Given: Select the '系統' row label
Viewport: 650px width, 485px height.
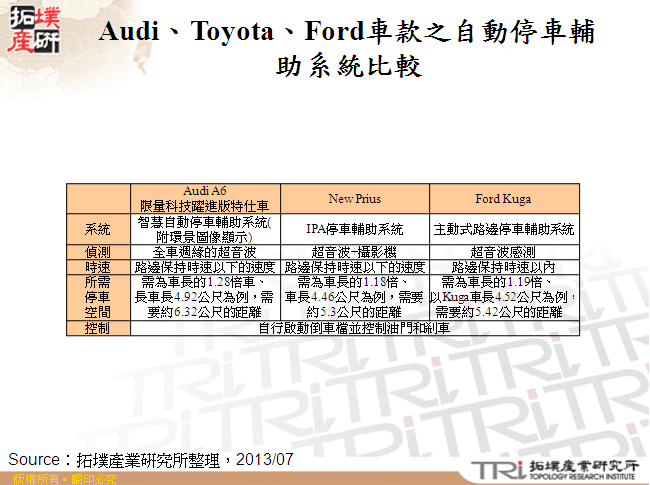Looking at the screenshot, I should tap(98, 229).
